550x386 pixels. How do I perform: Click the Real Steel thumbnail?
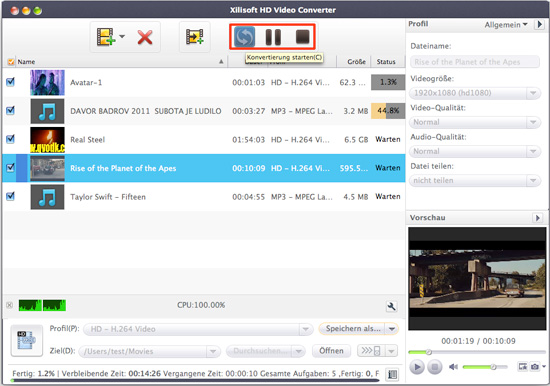pos(47,140)
